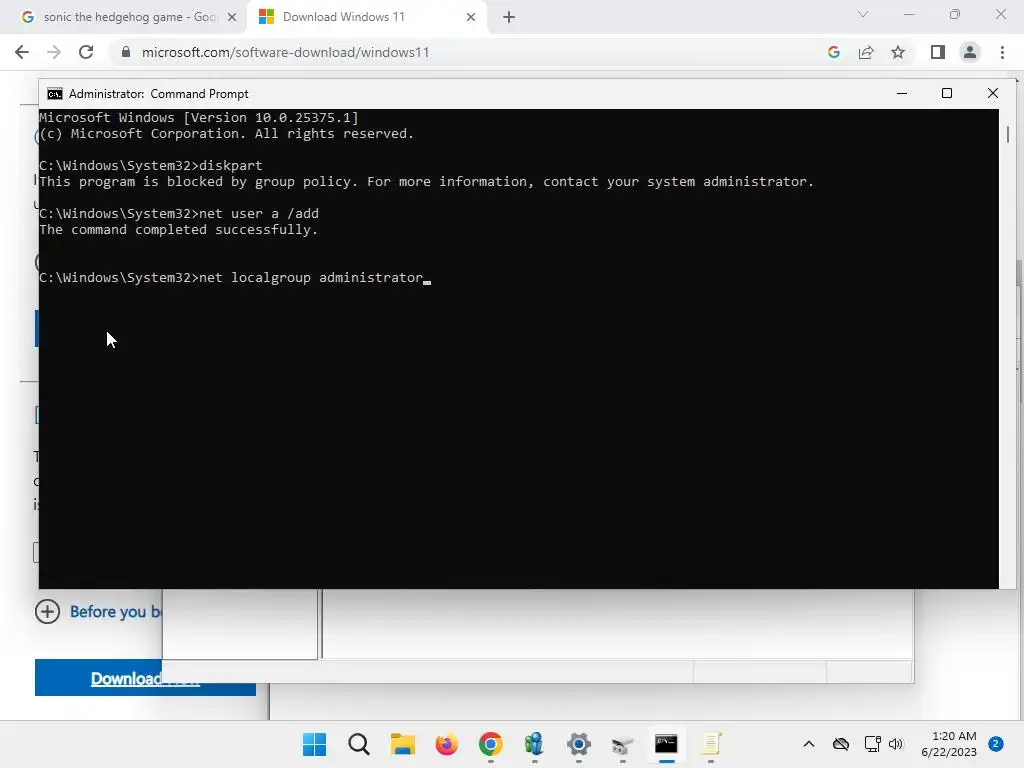
Task: Switch to Chrome in taskbar
Action: click(490, 744)
